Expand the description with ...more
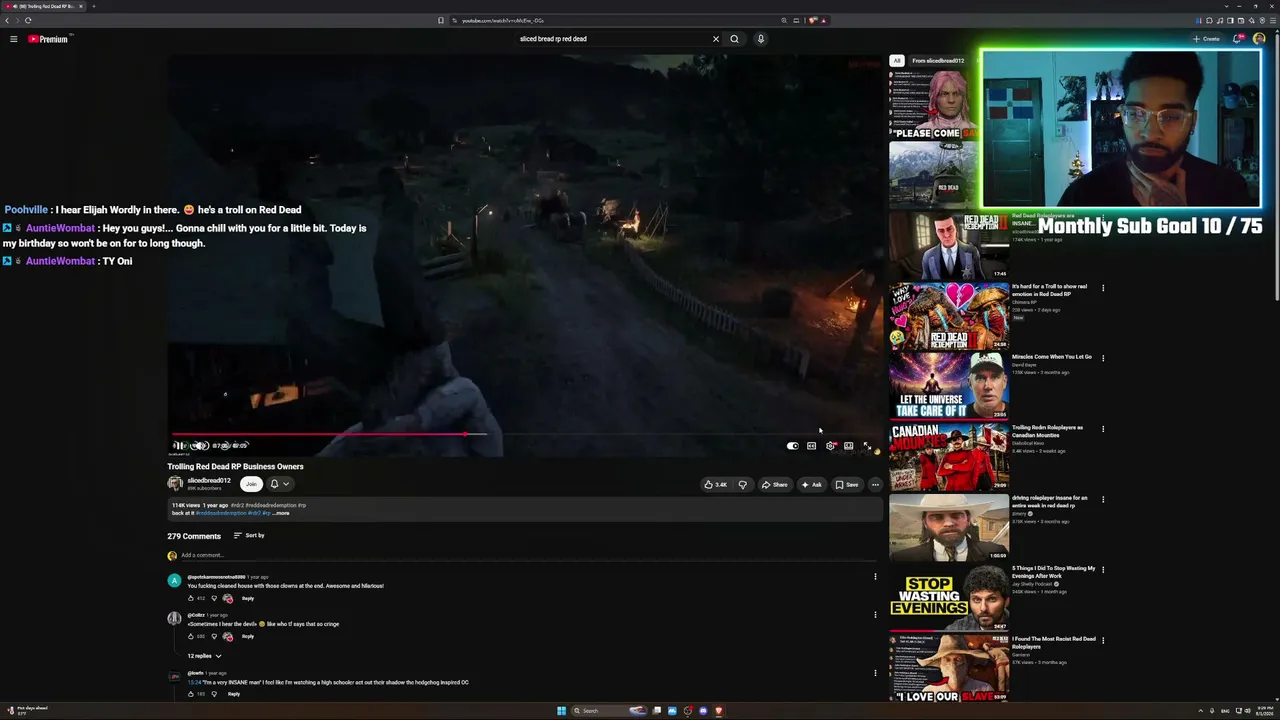The height and width of the screenshot is (720, 1280). pos(281,513)
